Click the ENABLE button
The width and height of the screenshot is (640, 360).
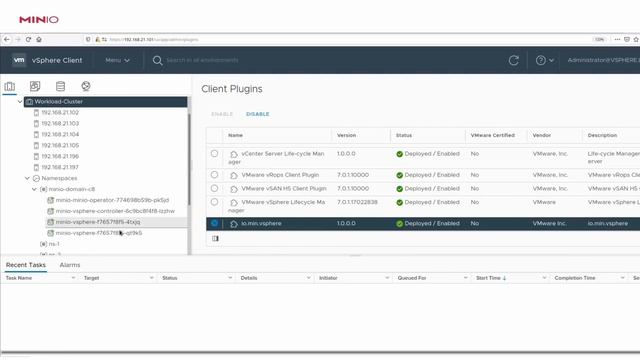[x=222, y=114]
